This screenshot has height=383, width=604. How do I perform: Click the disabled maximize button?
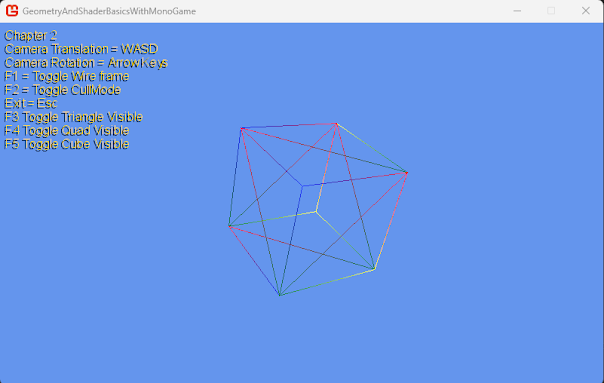[x=551, y=11]
